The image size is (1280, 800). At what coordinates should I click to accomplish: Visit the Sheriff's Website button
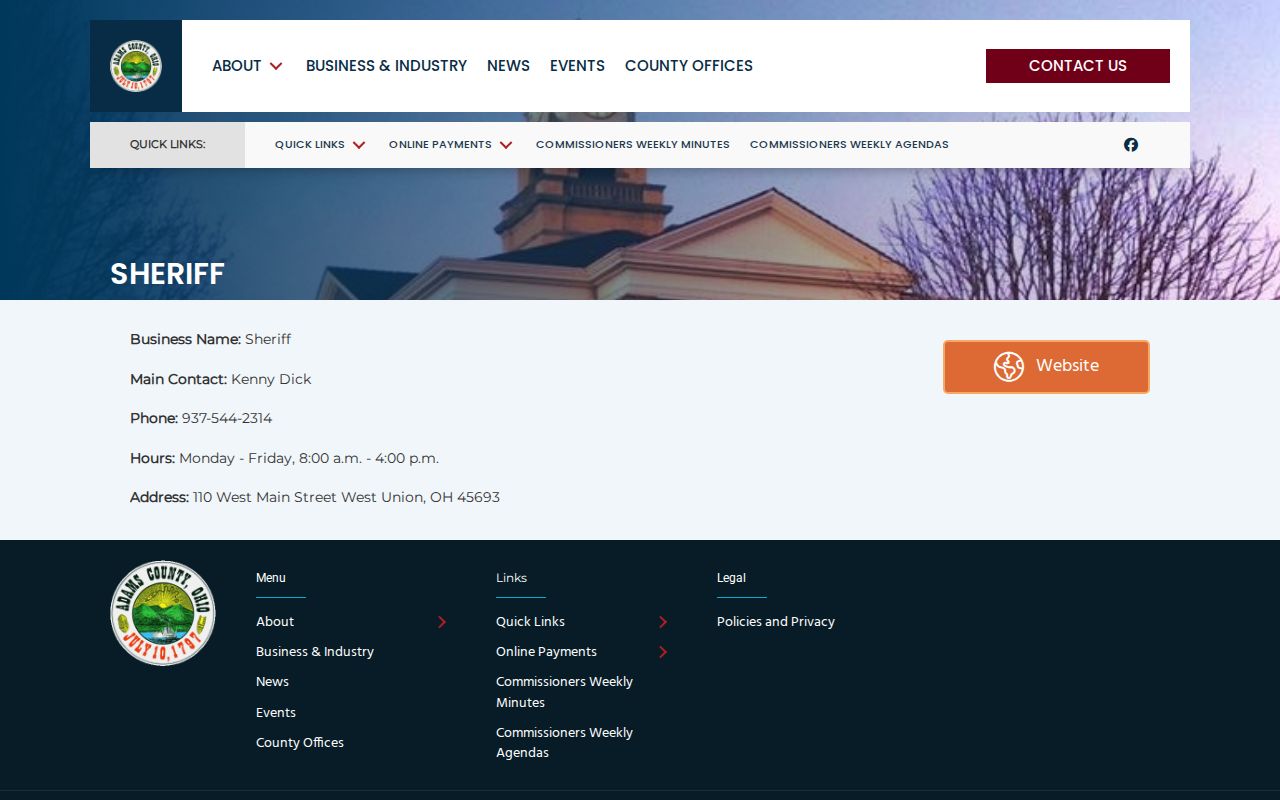point(1046,367)
